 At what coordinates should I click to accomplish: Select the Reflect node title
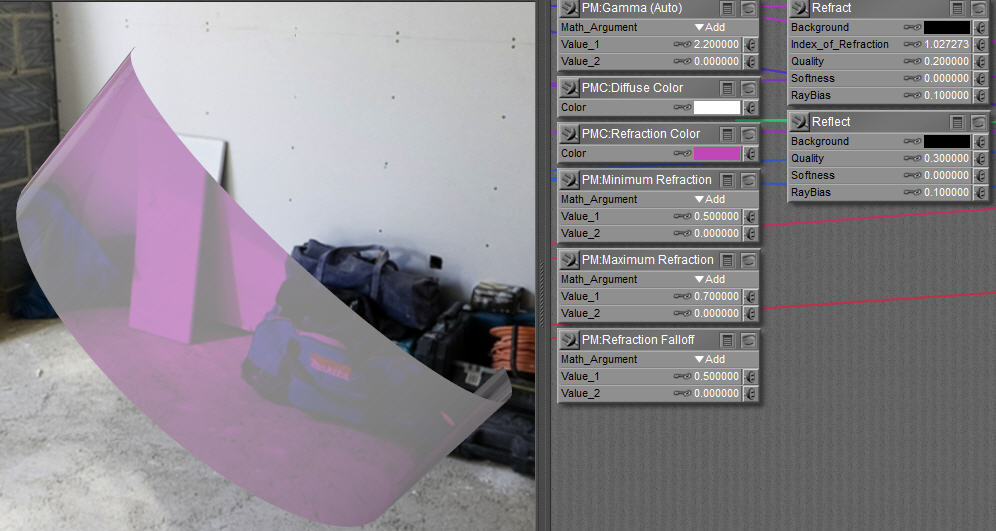tap(831, 121)
